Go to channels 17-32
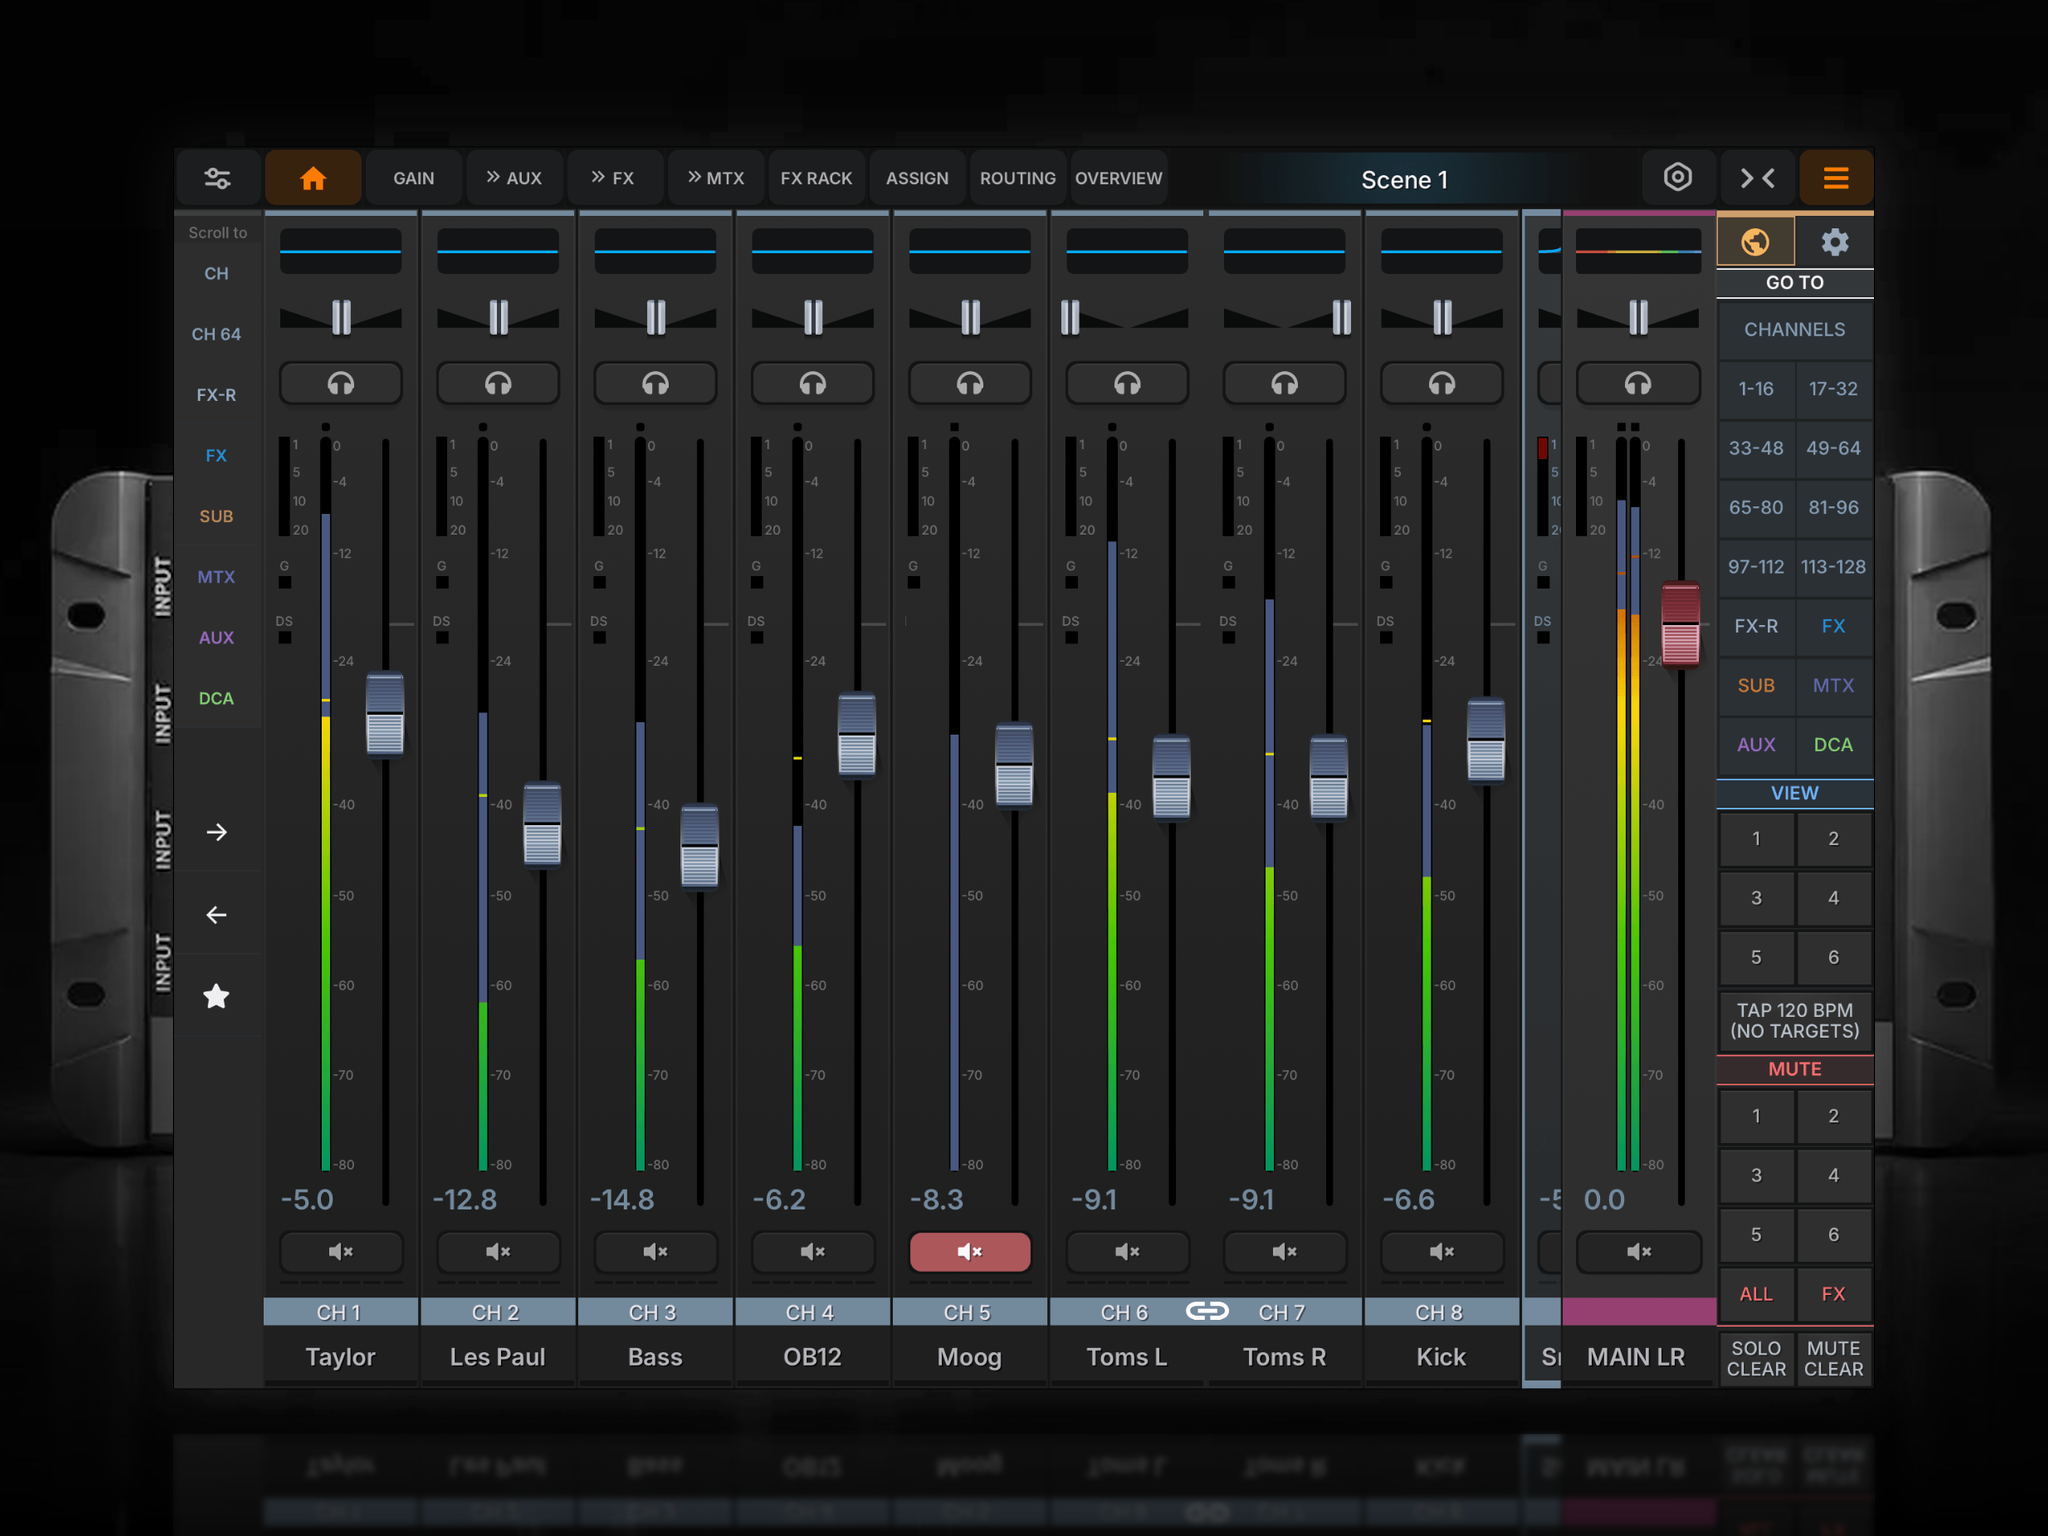Viewport: 2048px width, 1536px height. (x=1833, y=389)
